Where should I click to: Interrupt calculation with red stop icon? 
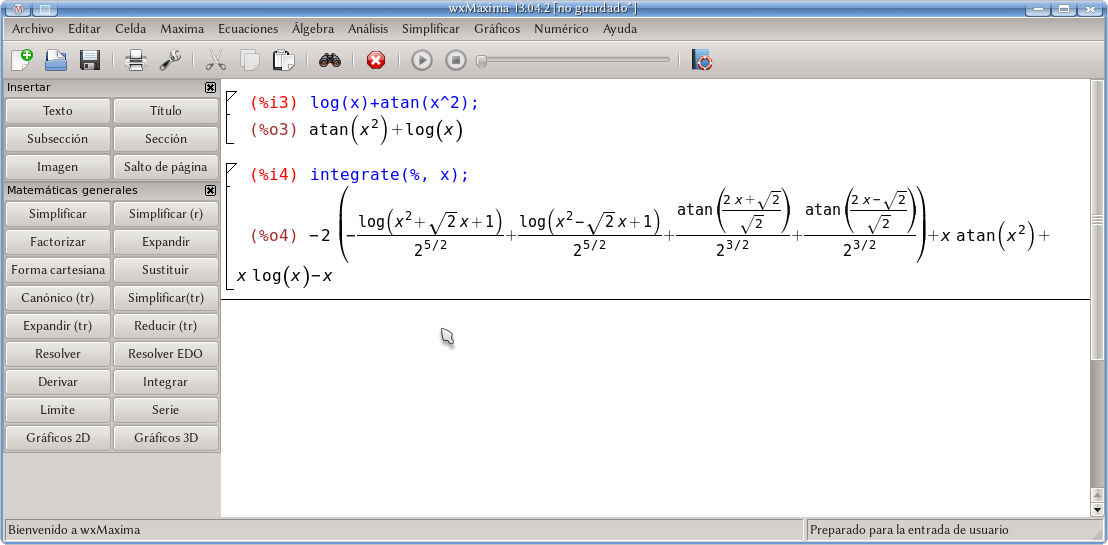[376, 61]
